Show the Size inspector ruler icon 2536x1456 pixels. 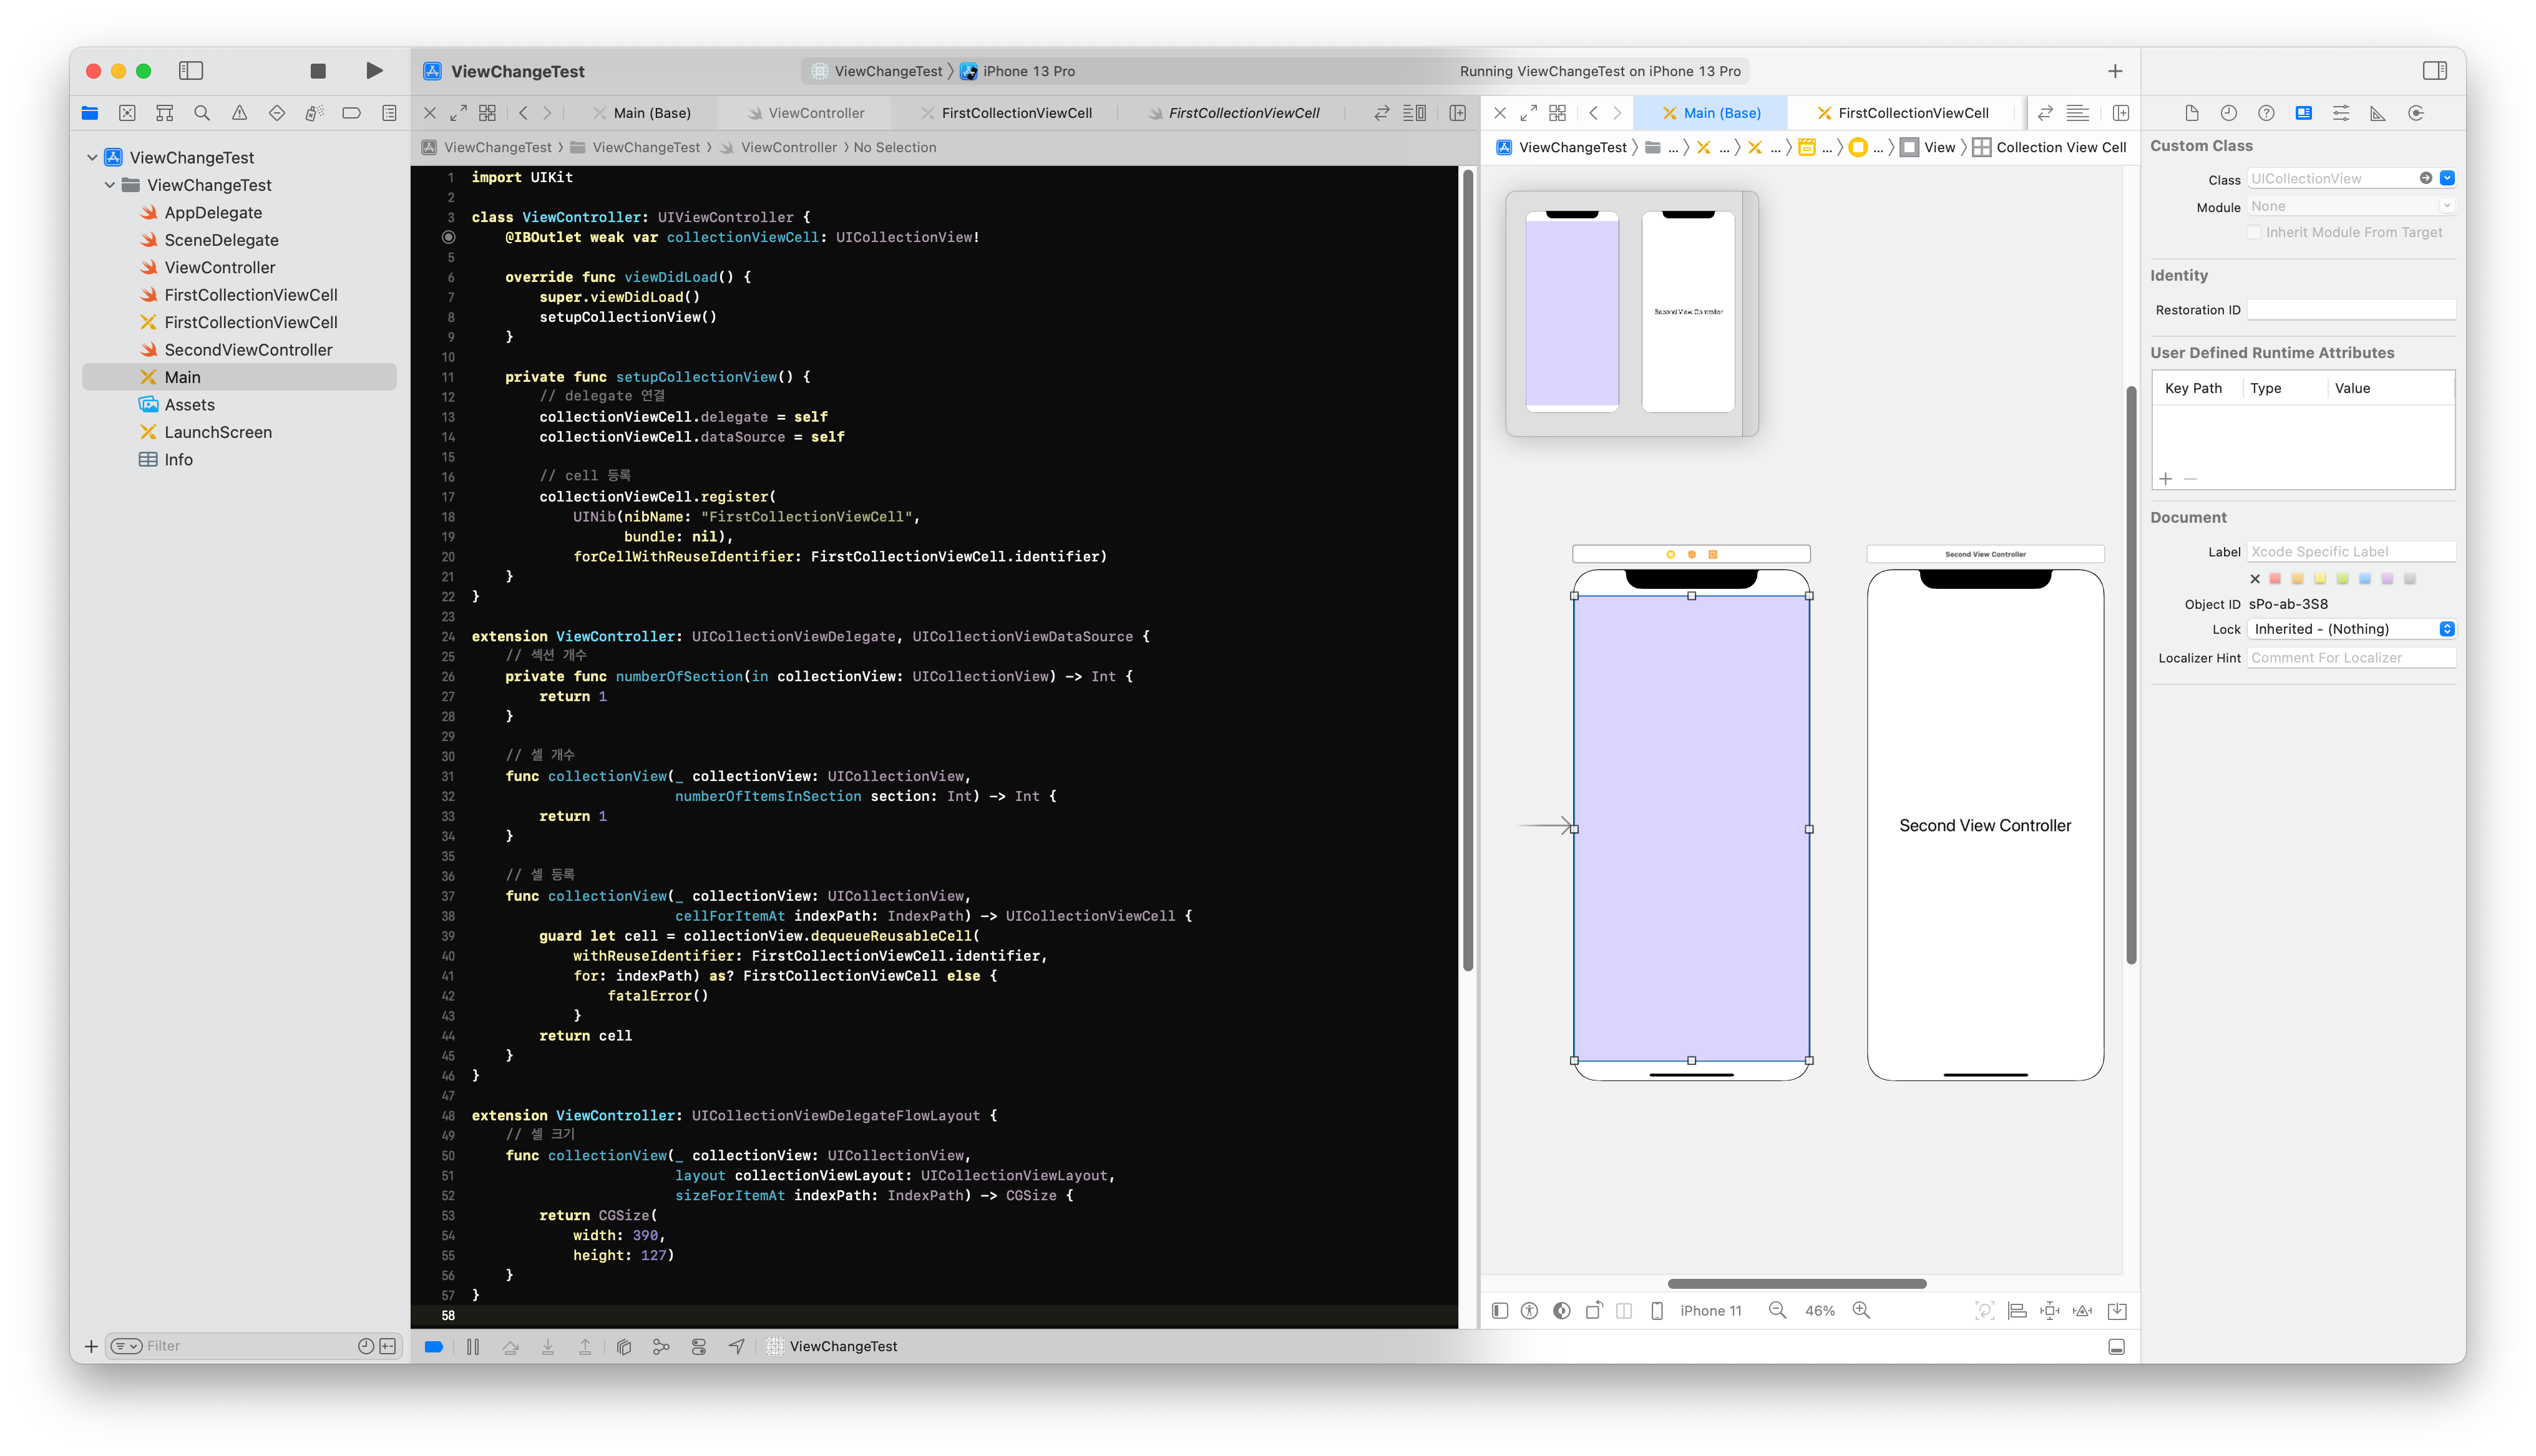point(2378,113)
